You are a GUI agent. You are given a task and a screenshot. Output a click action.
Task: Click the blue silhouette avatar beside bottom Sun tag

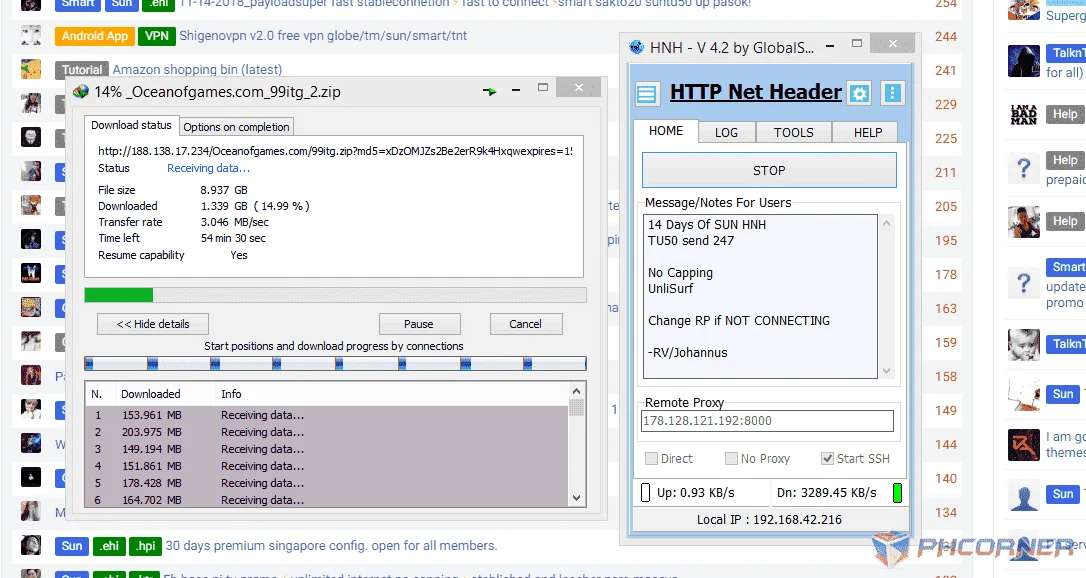1024,497
